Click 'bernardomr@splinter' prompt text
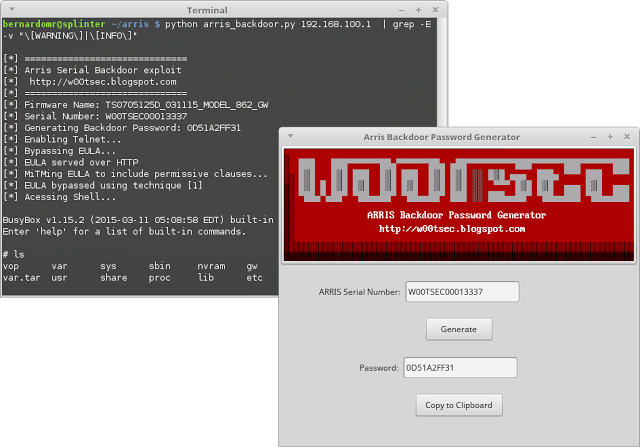Viewport: 640px width, 448px height. [54, 24]
